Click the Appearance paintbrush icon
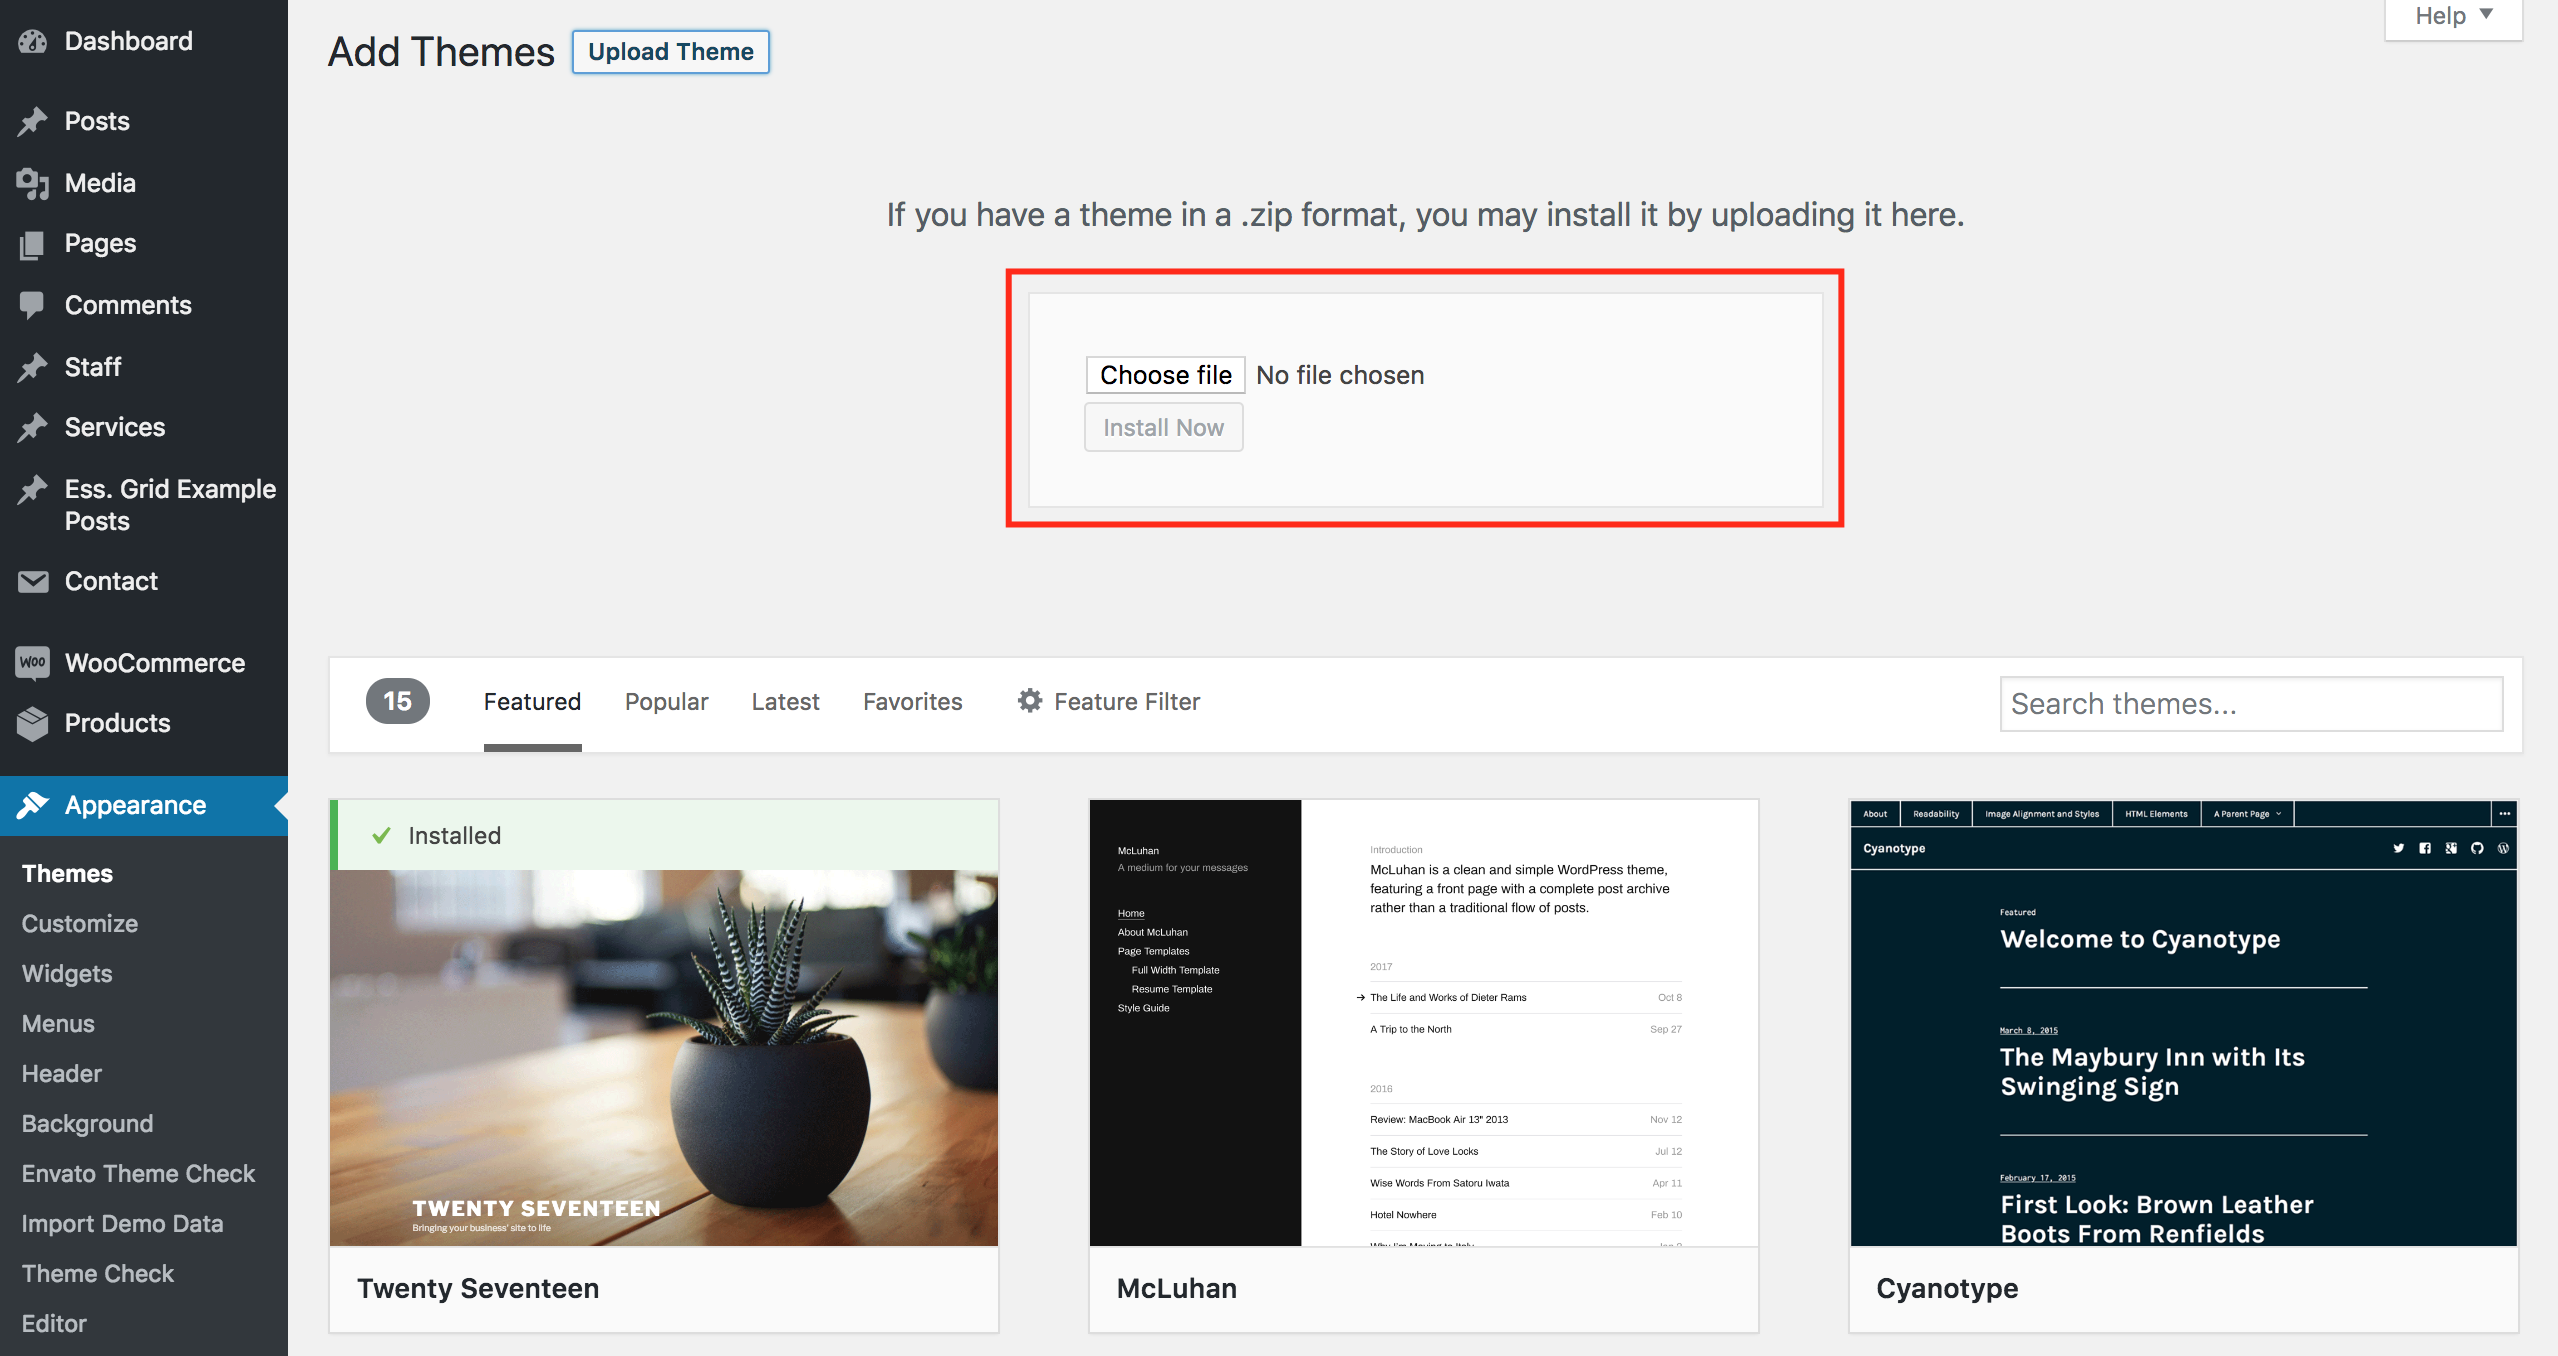2558x1356 pixels. [32, 805]
